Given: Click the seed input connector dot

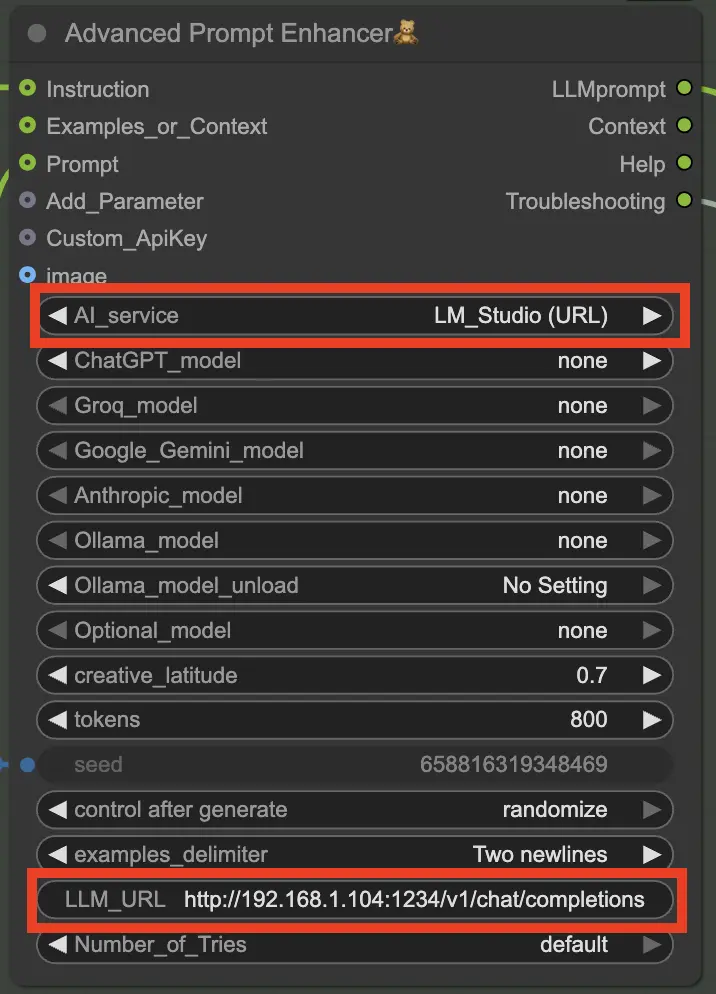Looking at the screenshot, I should pyautogui.click(x=27, y=765).
